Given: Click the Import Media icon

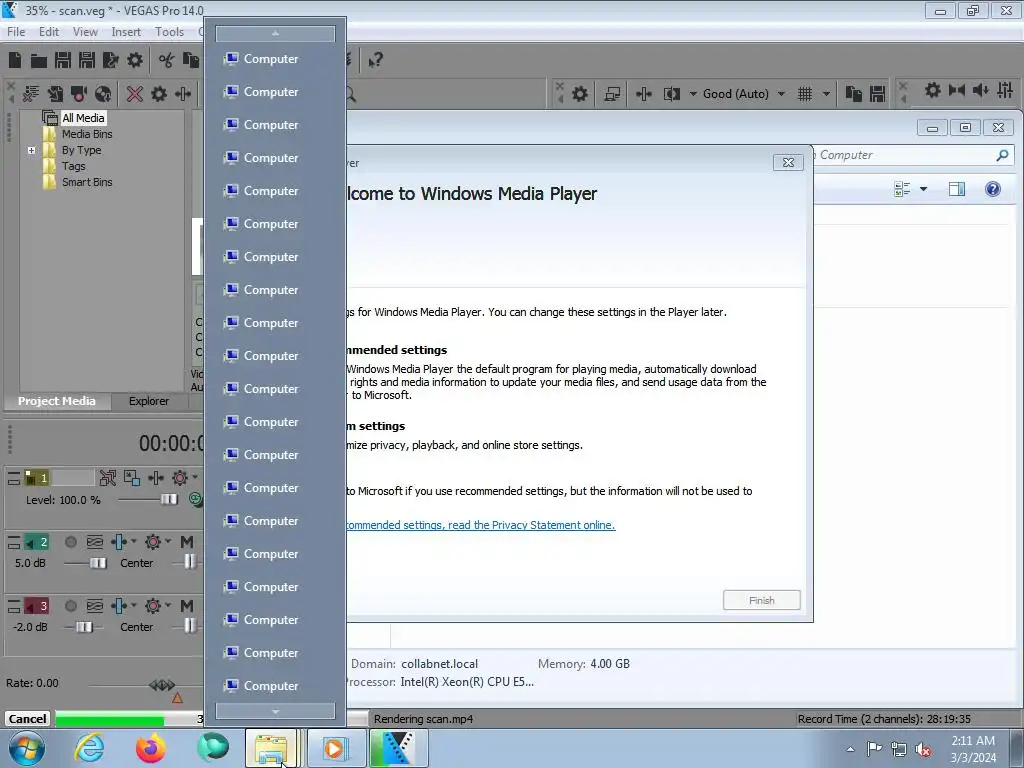Looking at the screenshot, I should coord(55,94).
